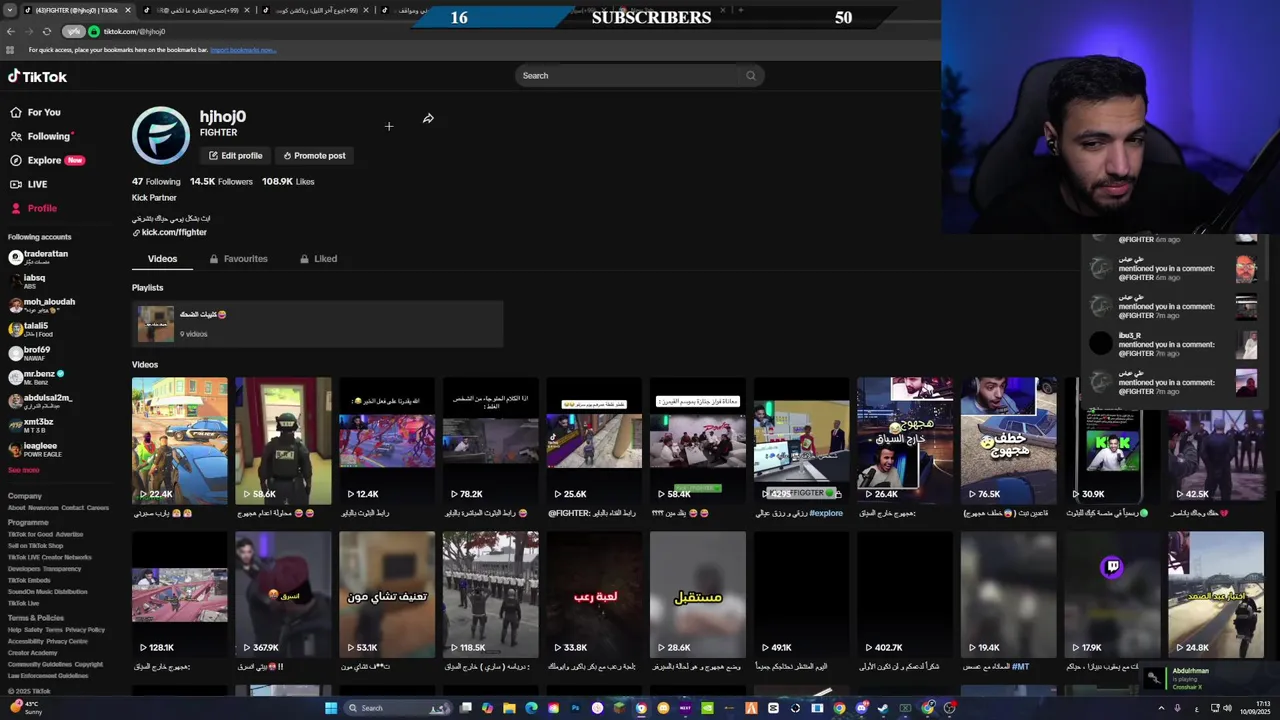Click the Company footer heading

point(25,496)
